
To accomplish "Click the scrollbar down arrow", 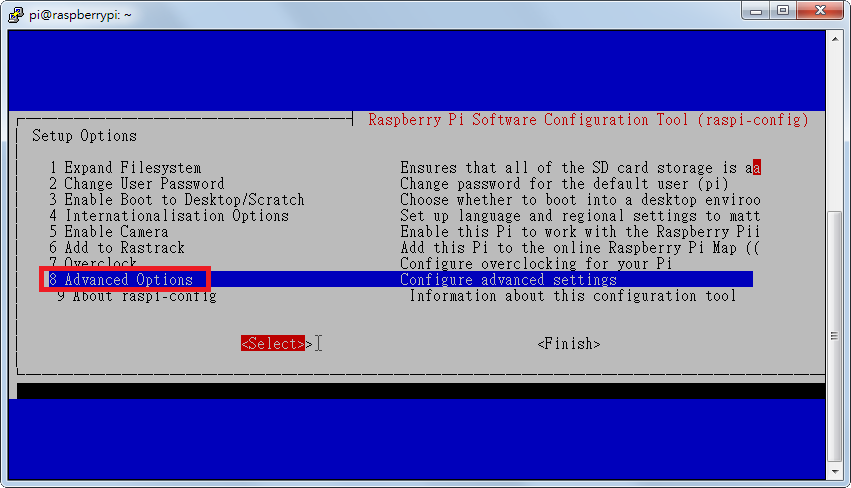I will pos(833,470).
